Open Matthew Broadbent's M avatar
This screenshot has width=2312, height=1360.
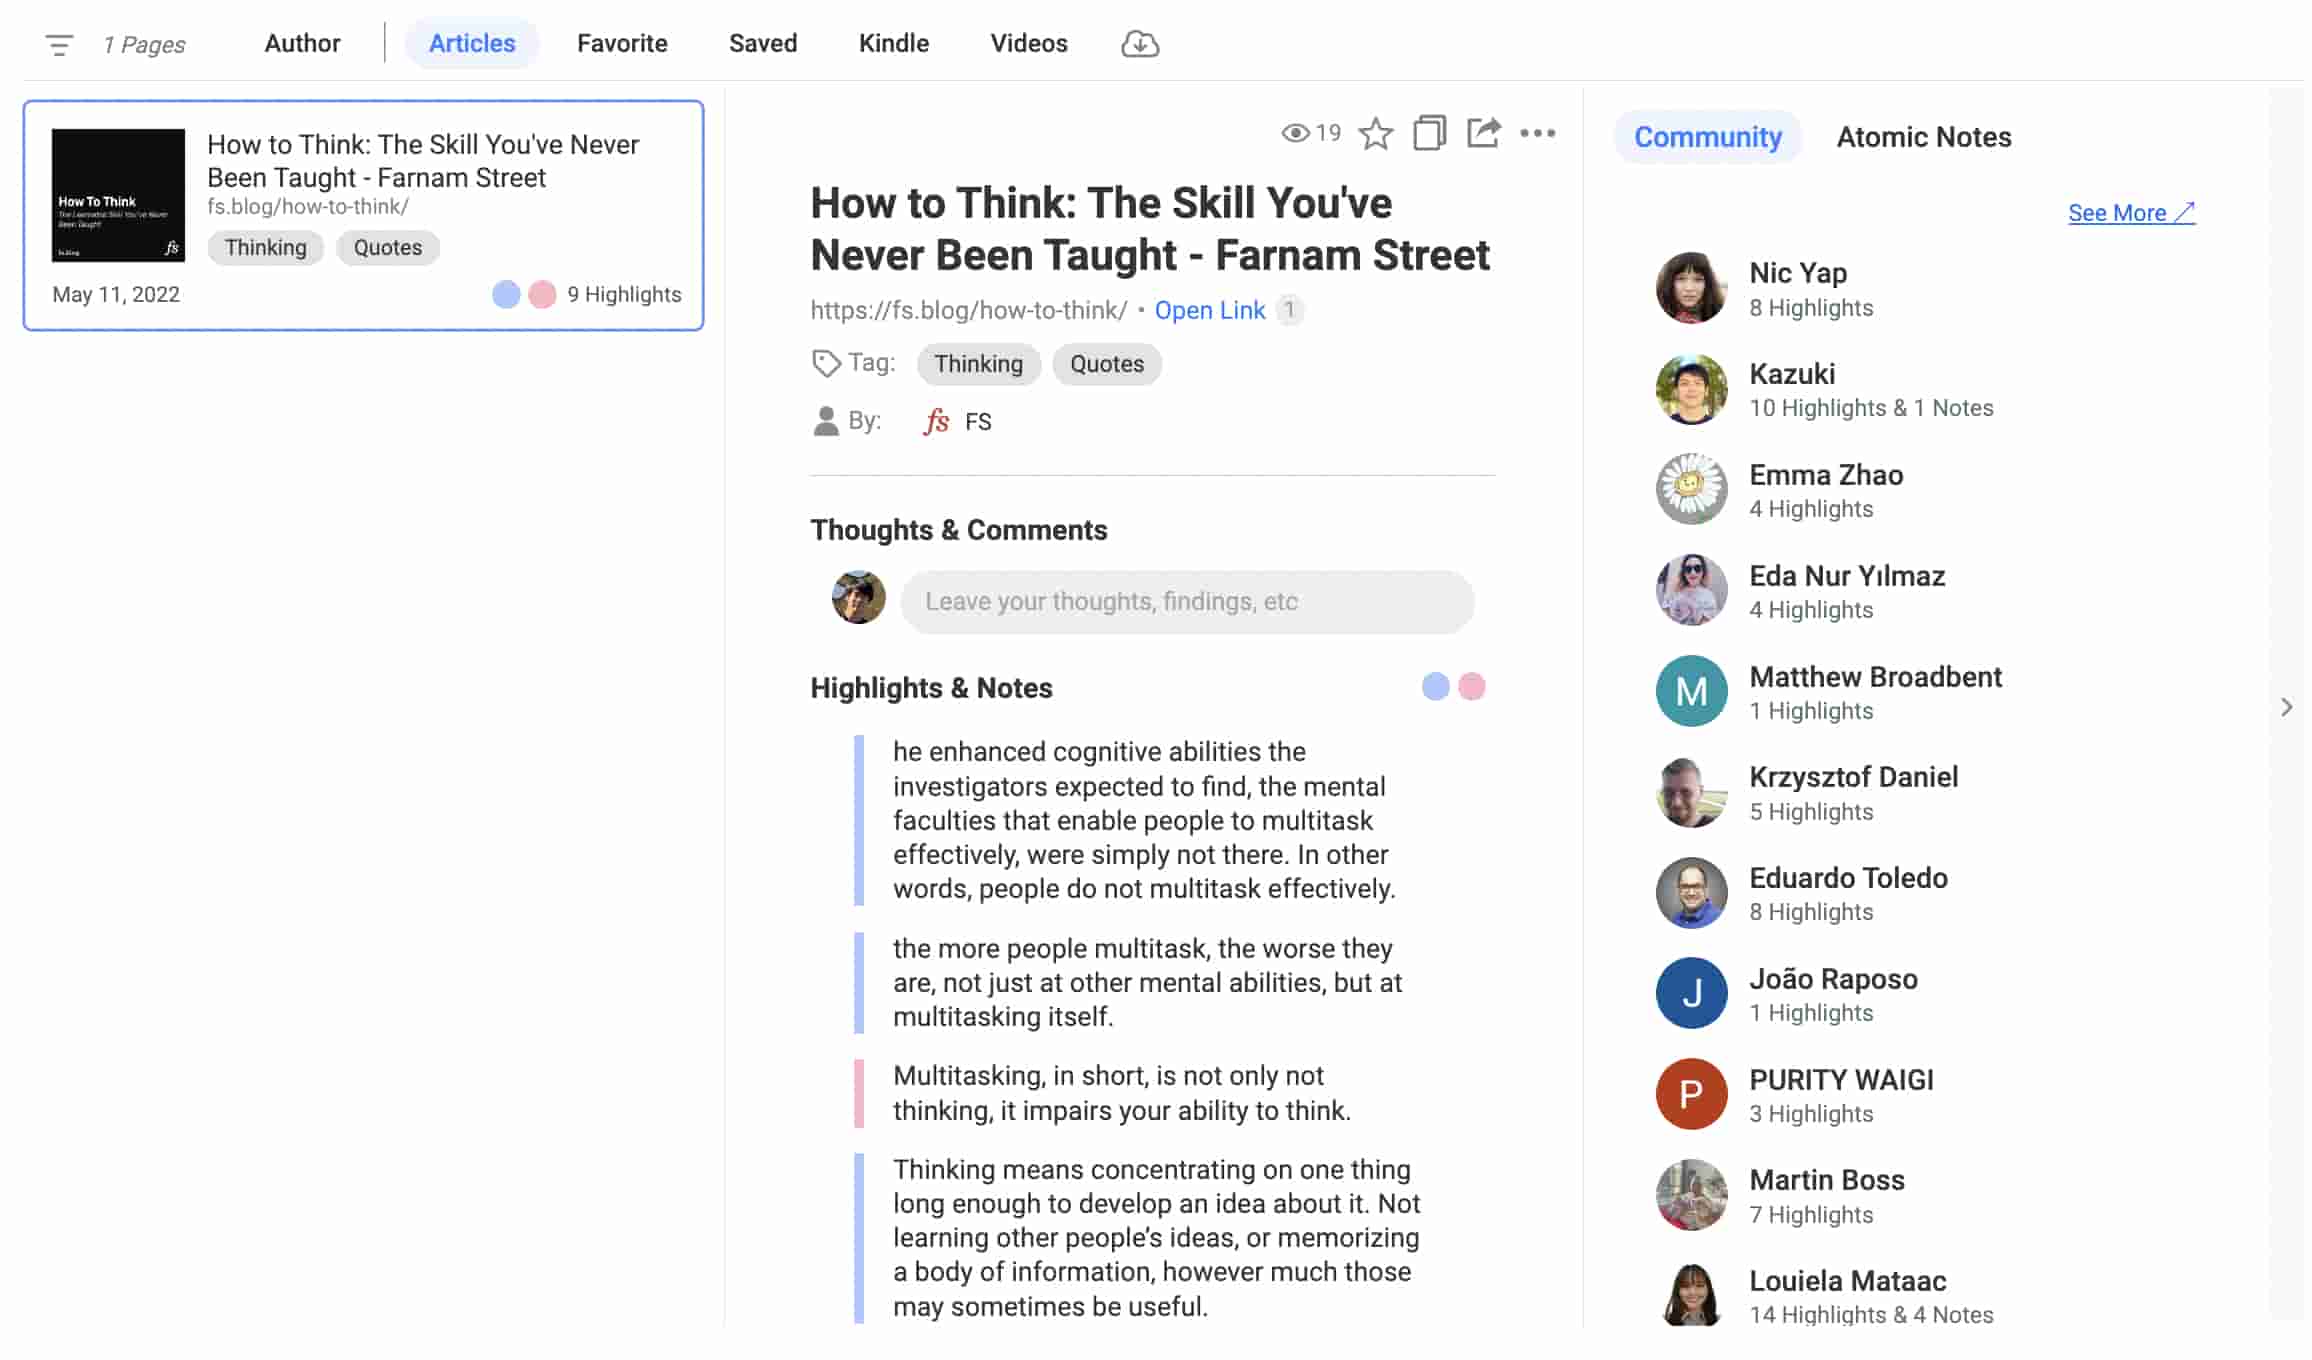(1692, 691)
